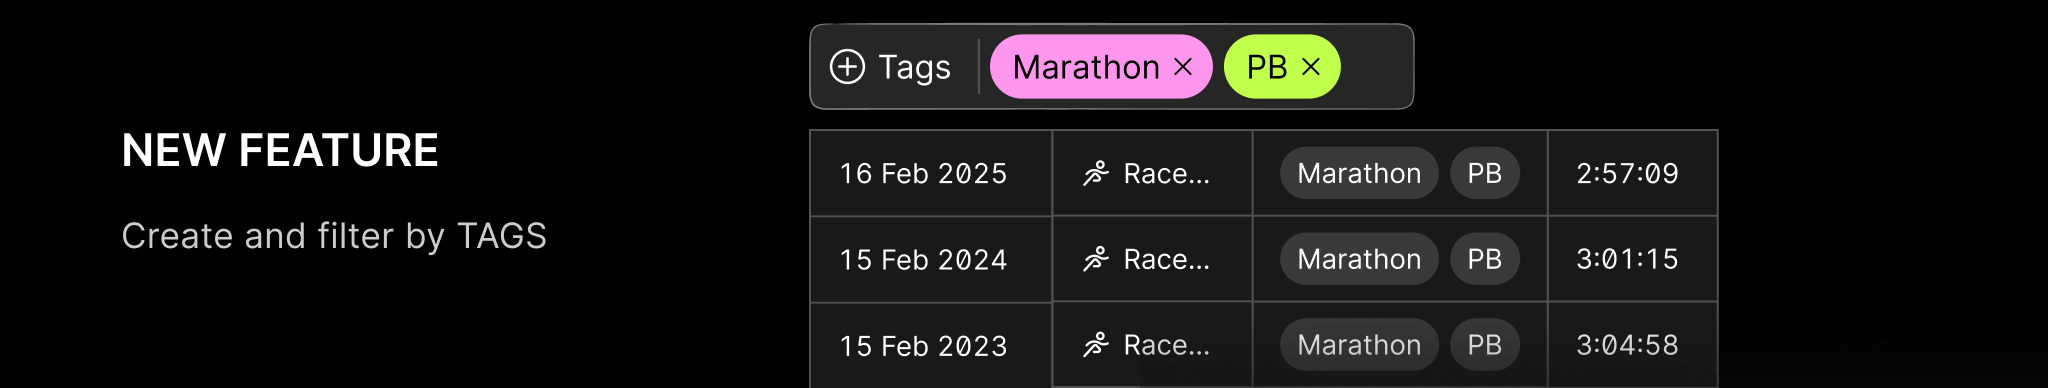The width and height of the screenshot is (2048, 388).
Task: Click the 3:01:15 time cell
Action: pos(1633,260)
